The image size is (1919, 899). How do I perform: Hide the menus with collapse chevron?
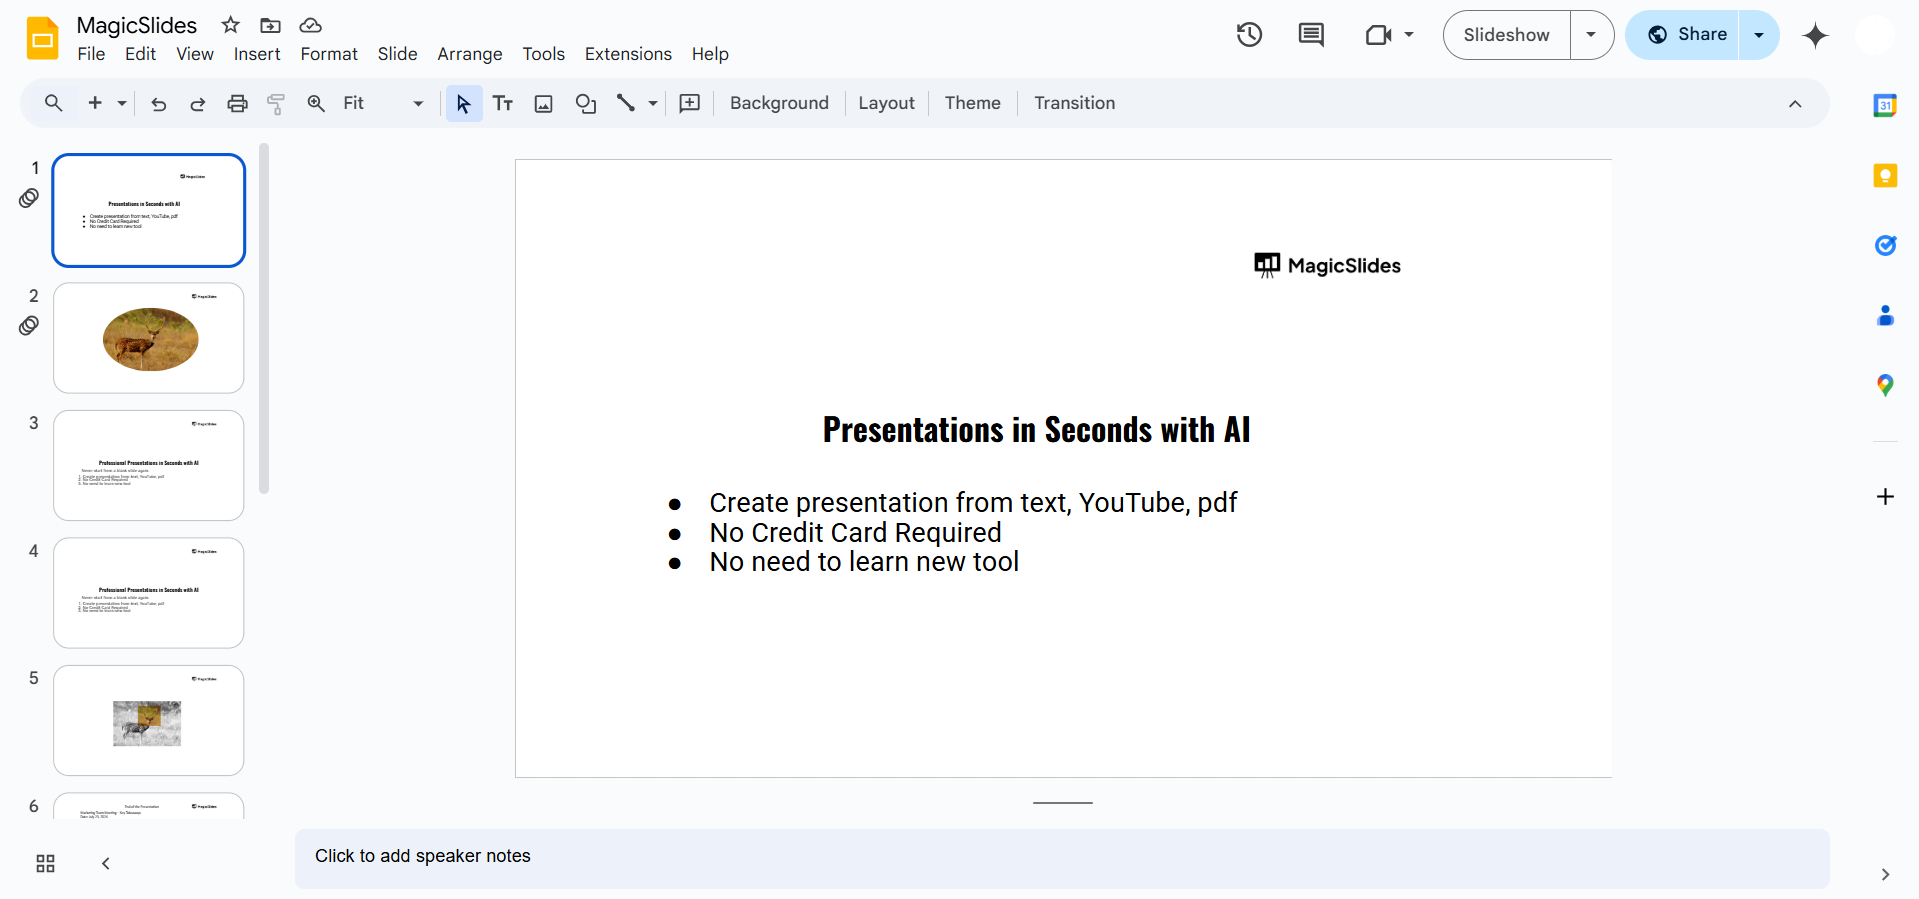click(1795, 104)
